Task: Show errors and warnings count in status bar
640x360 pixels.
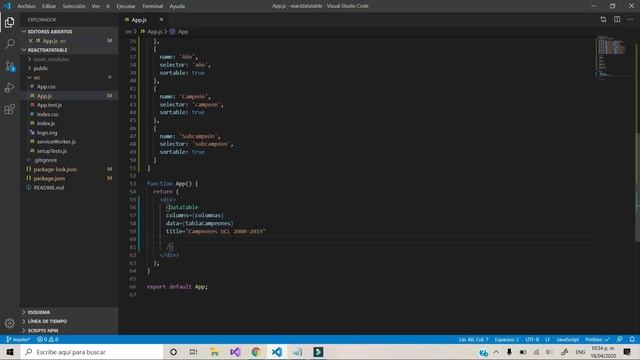Action: pyautogui.click(x=48, y=340)
